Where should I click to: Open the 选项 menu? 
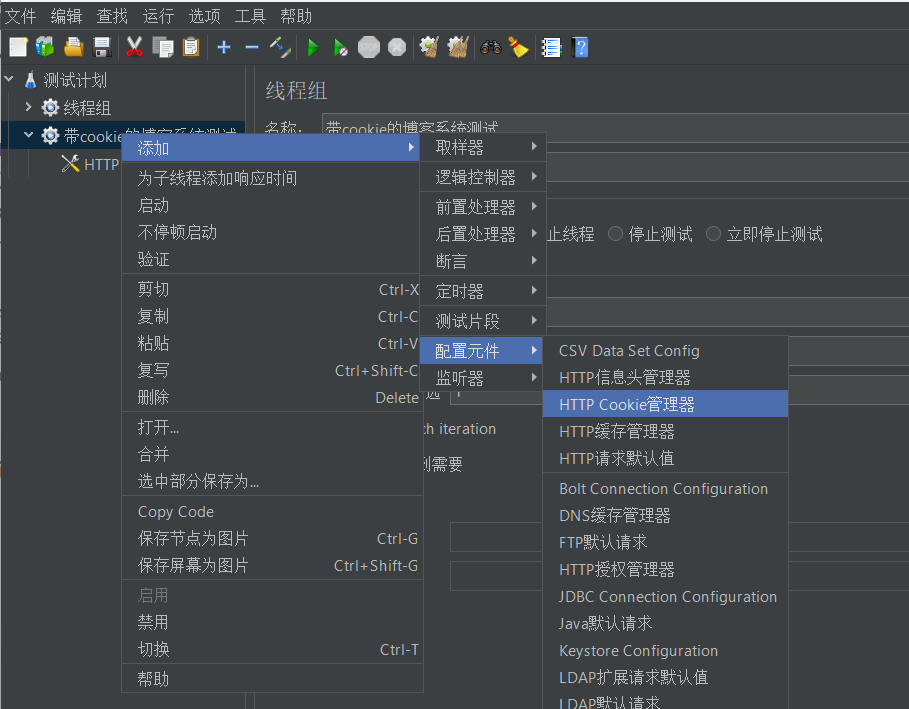click(x=204, y=16)
